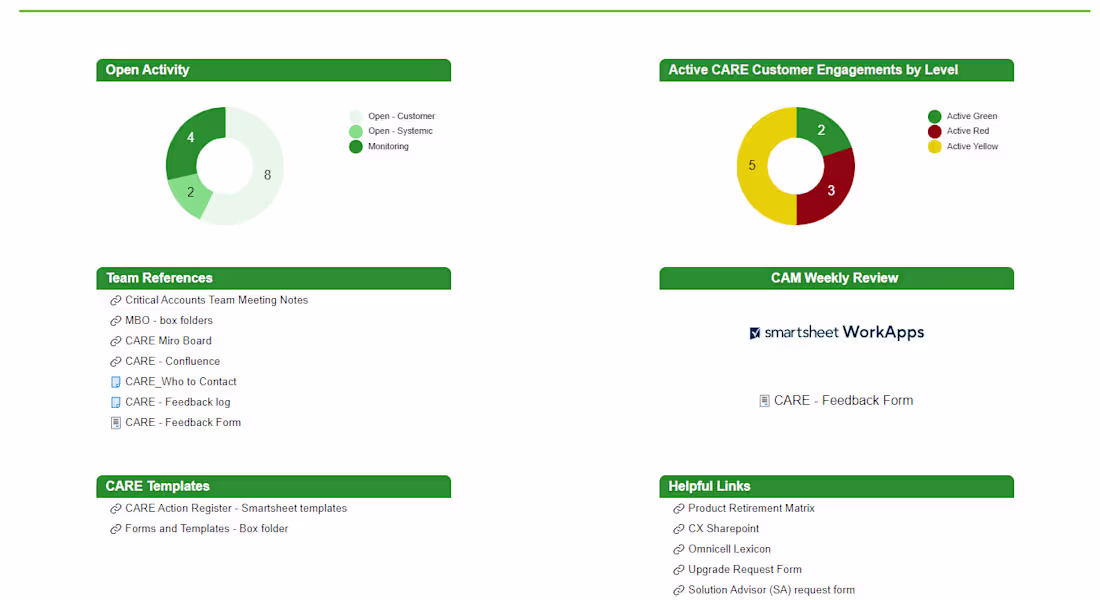Click Open - Customer donut segment labeled 8

coord(267,175)
